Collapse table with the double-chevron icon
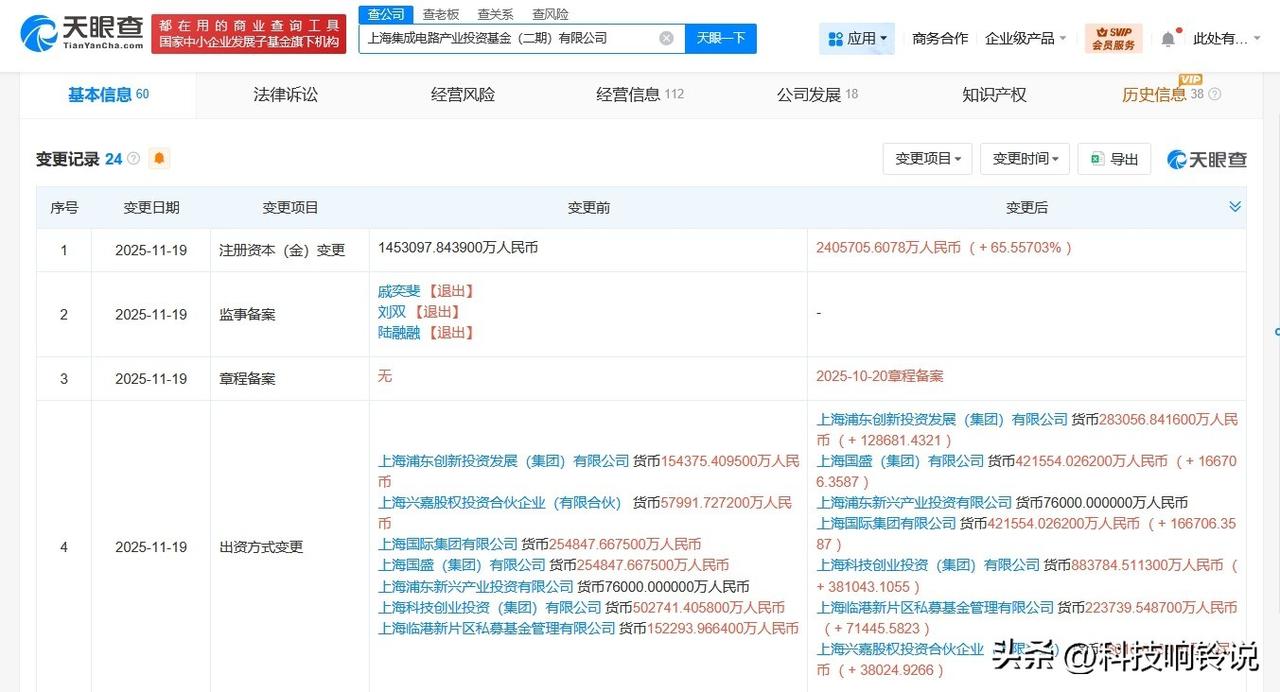The height and width of the screenshot is (692, 1280). [1235, 207]
